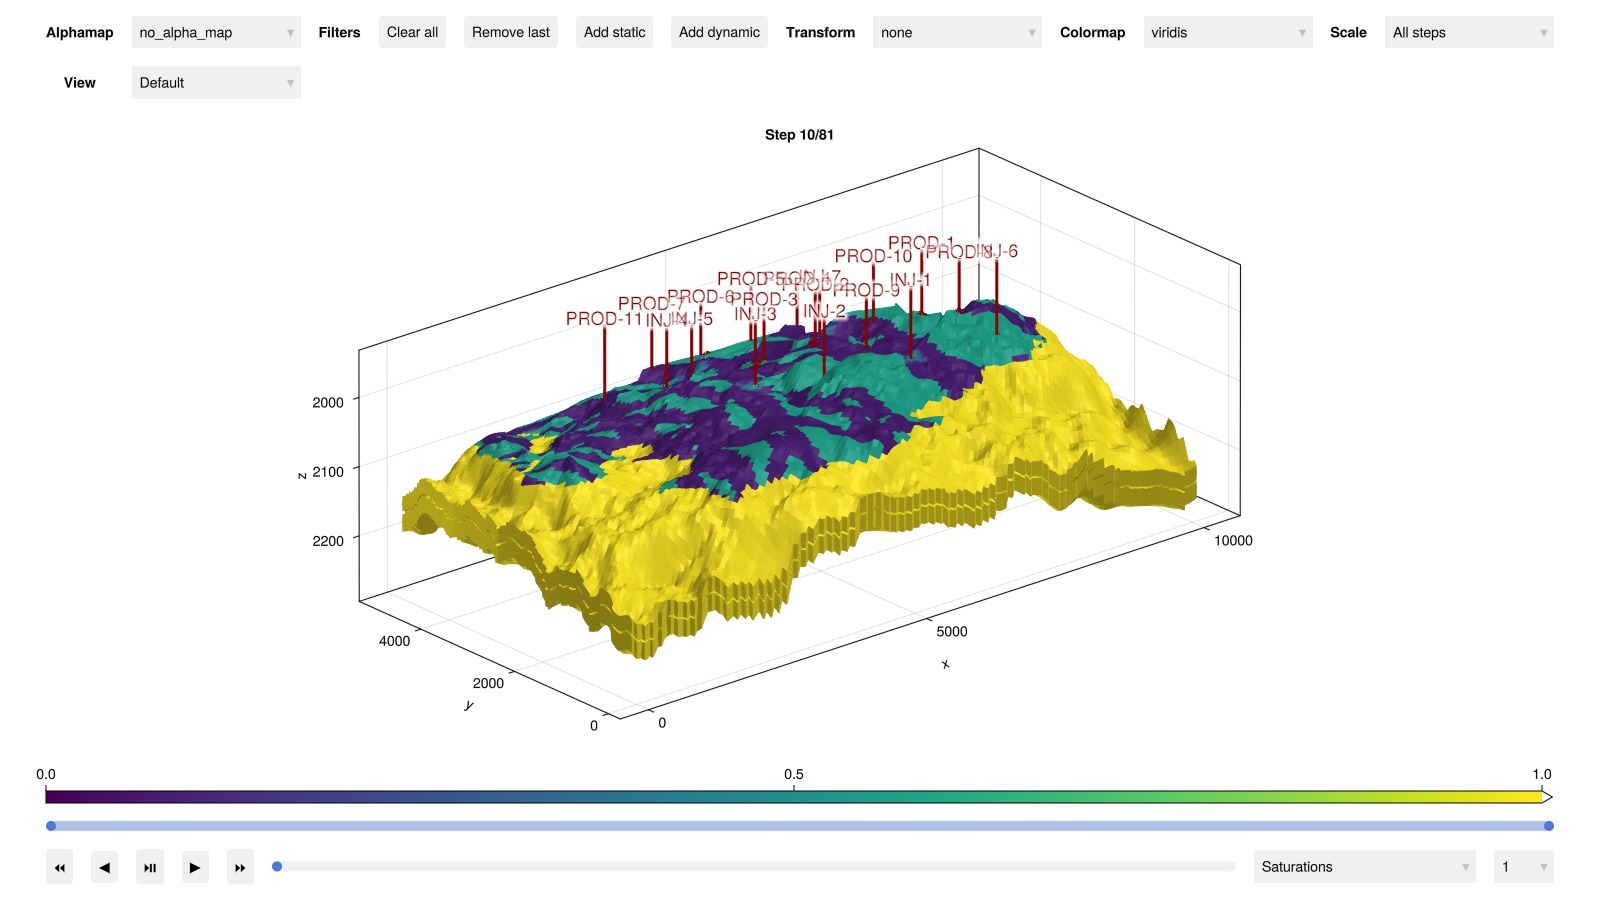This screenshot has width=1600, height=900.
Task: Click the PROD-11 well label in the plot
Action: [x=603, y=319]
